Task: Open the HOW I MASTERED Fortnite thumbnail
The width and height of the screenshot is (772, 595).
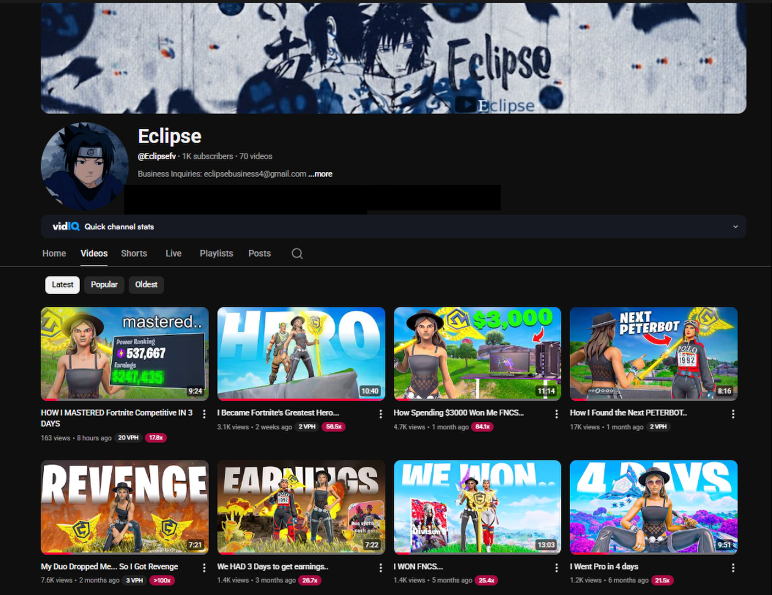Action: 125,354
